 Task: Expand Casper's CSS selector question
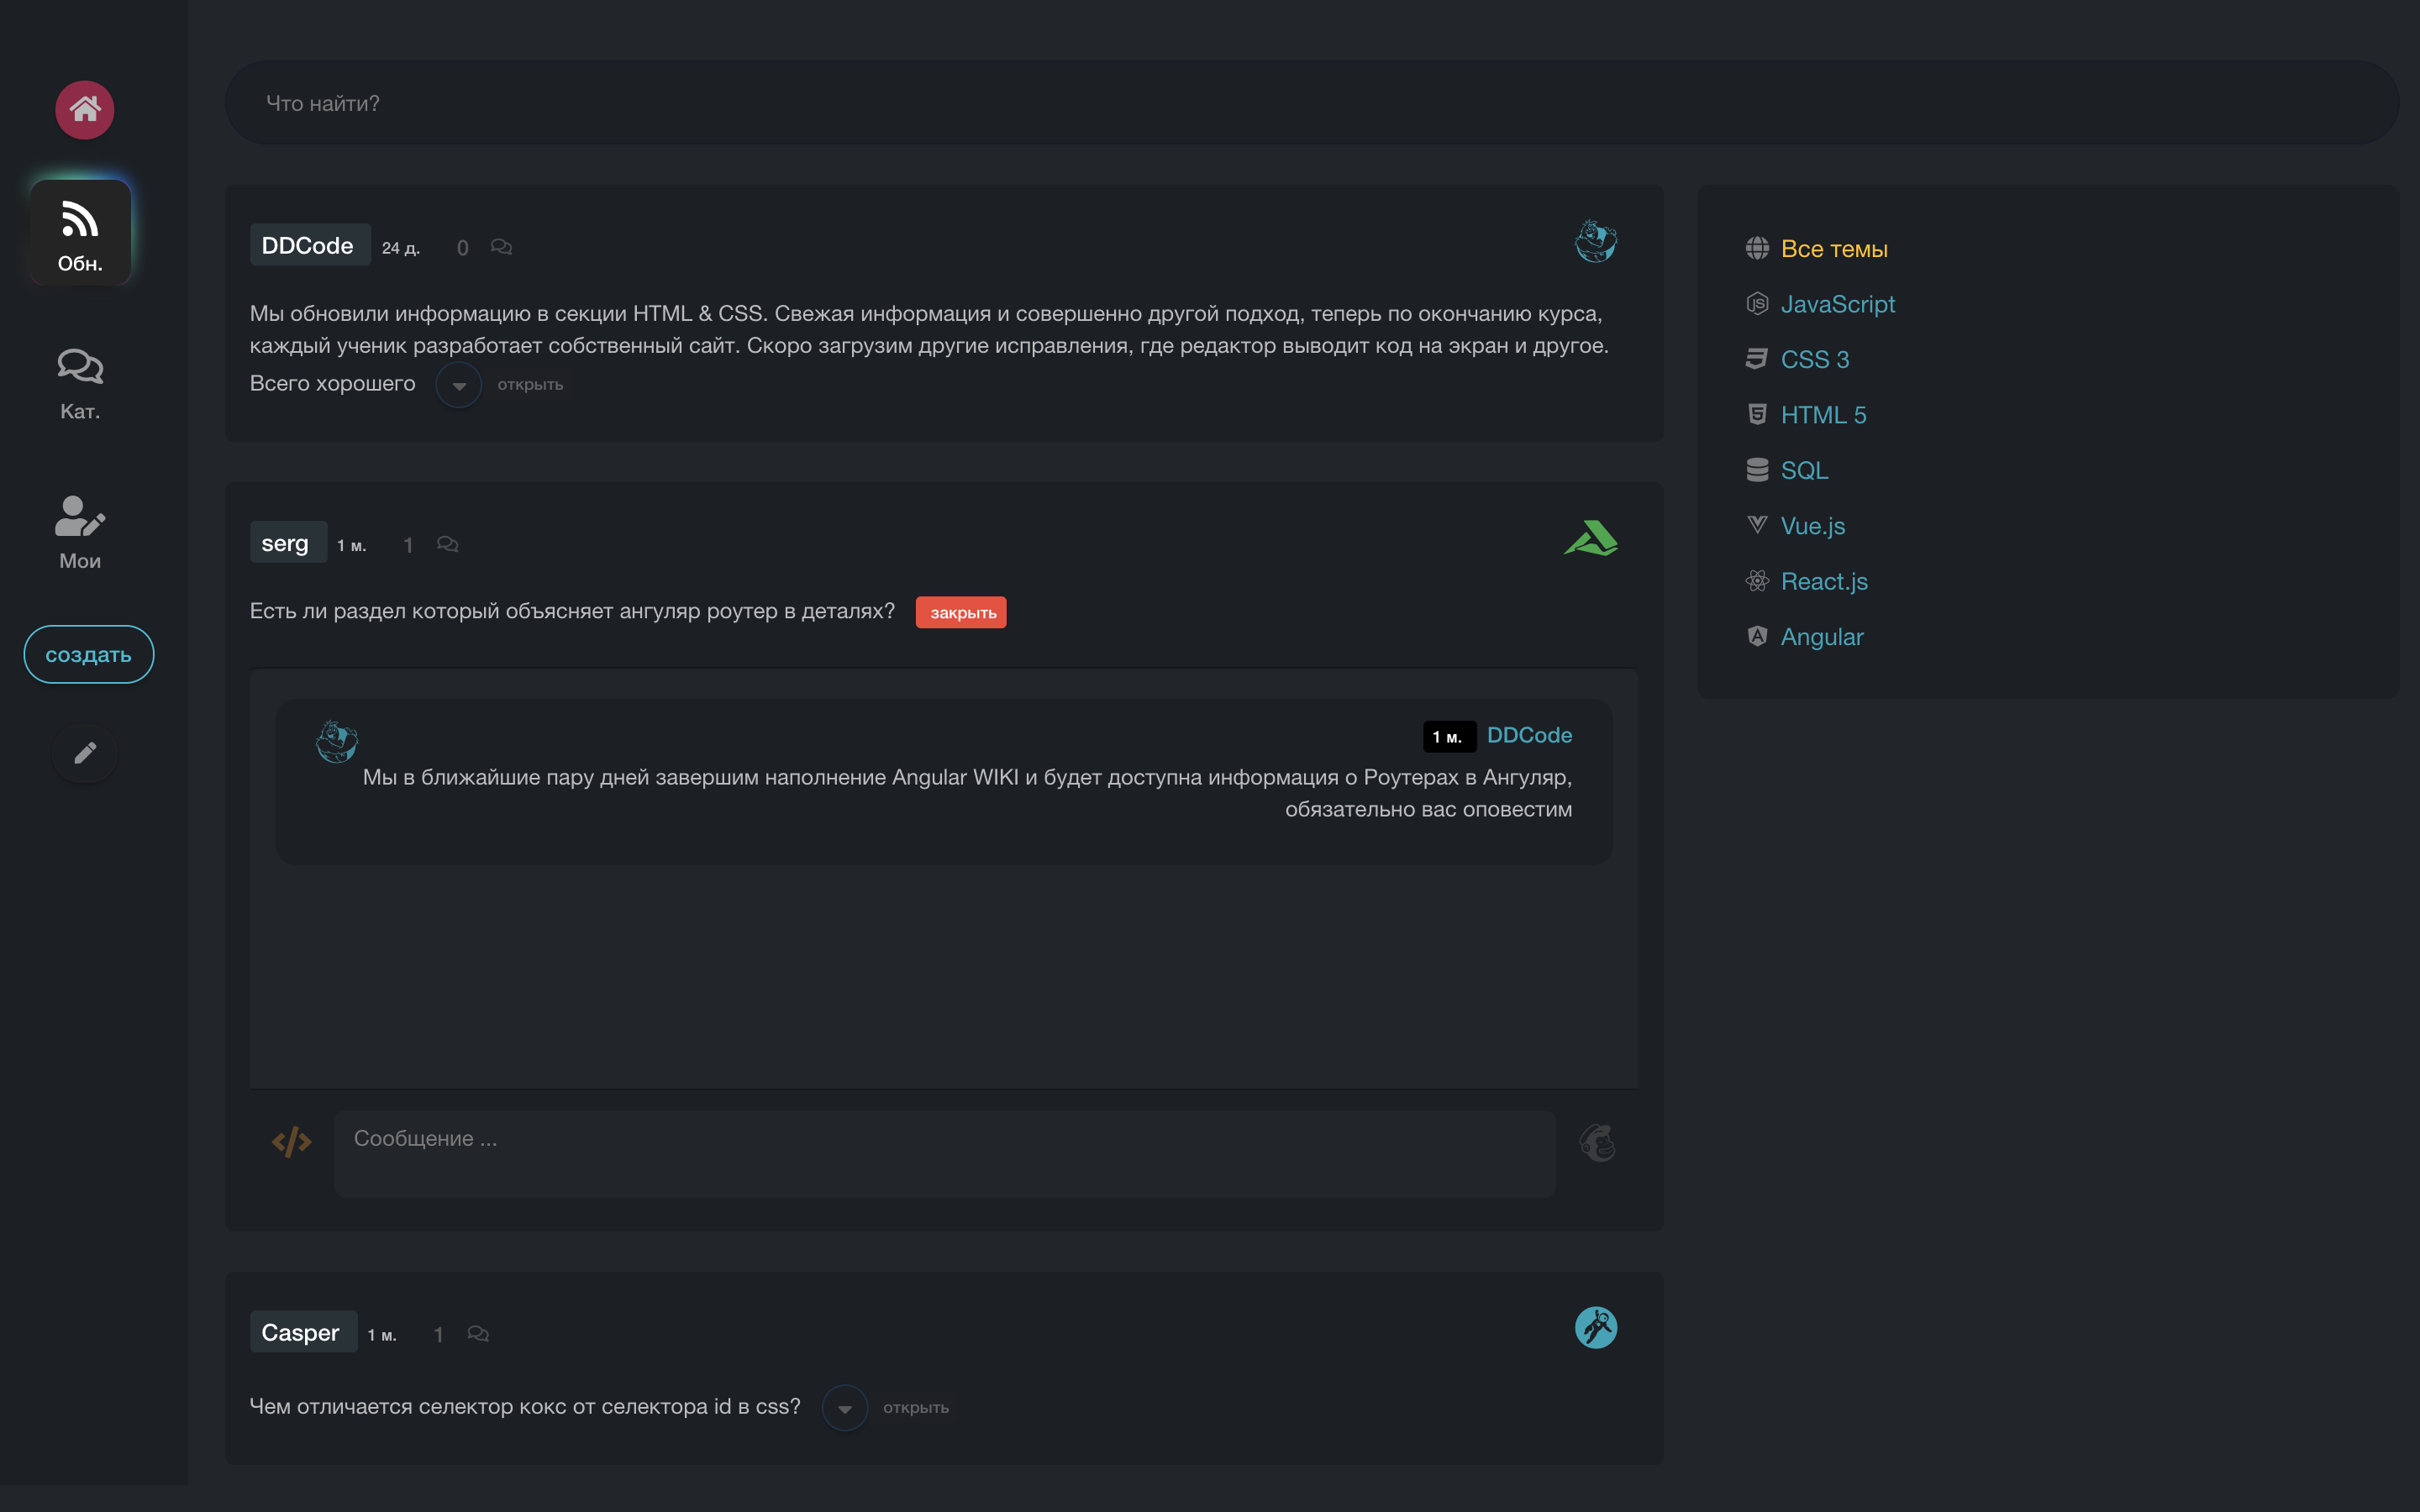844,1408
